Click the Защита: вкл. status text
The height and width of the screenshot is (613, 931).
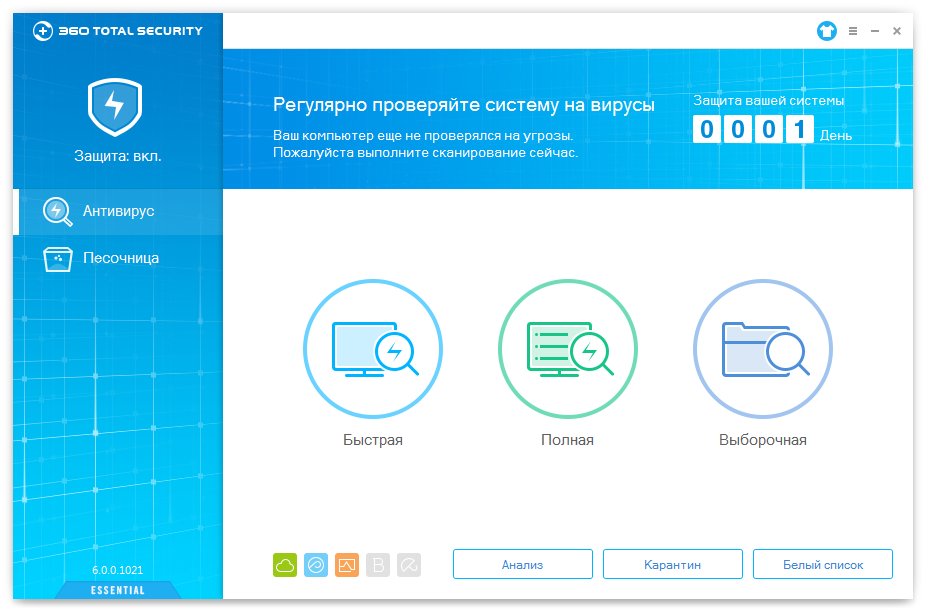point(118,156)
